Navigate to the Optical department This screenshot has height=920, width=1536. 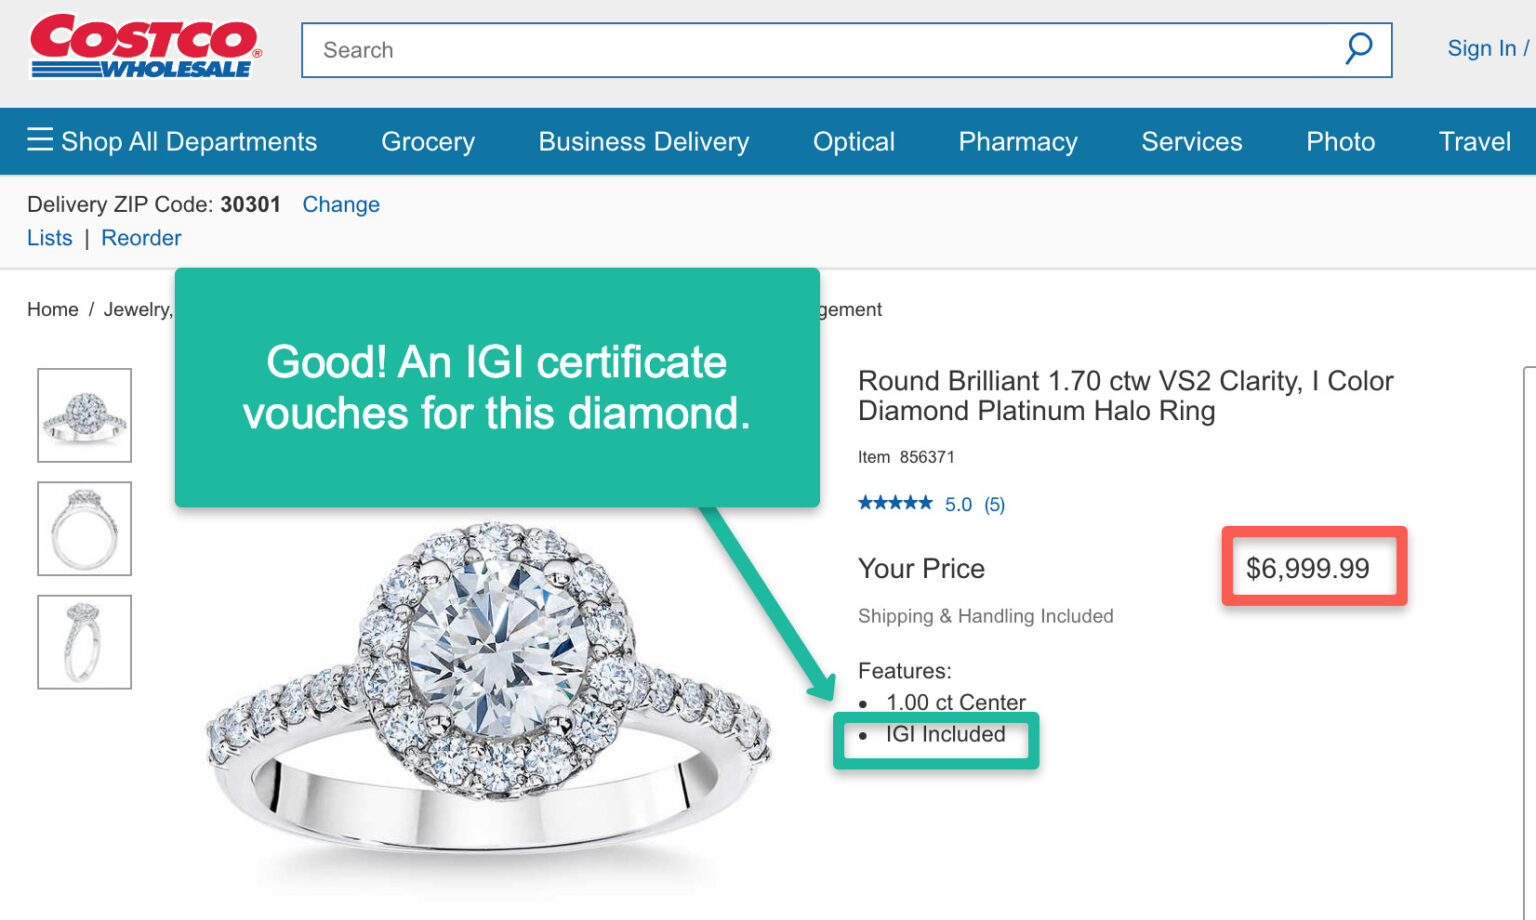click(853, 141)
